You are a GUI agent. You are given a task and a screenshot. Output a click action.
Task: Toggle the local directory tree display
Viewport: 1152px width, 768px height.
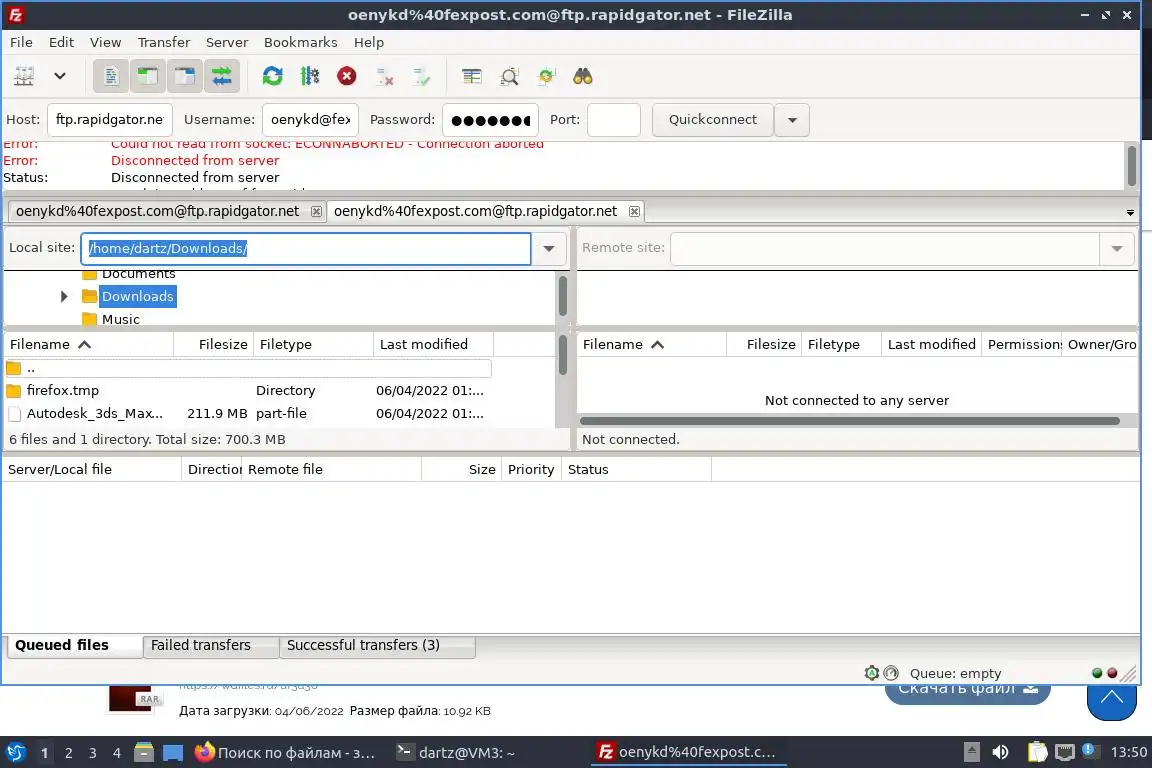point(148,76)
